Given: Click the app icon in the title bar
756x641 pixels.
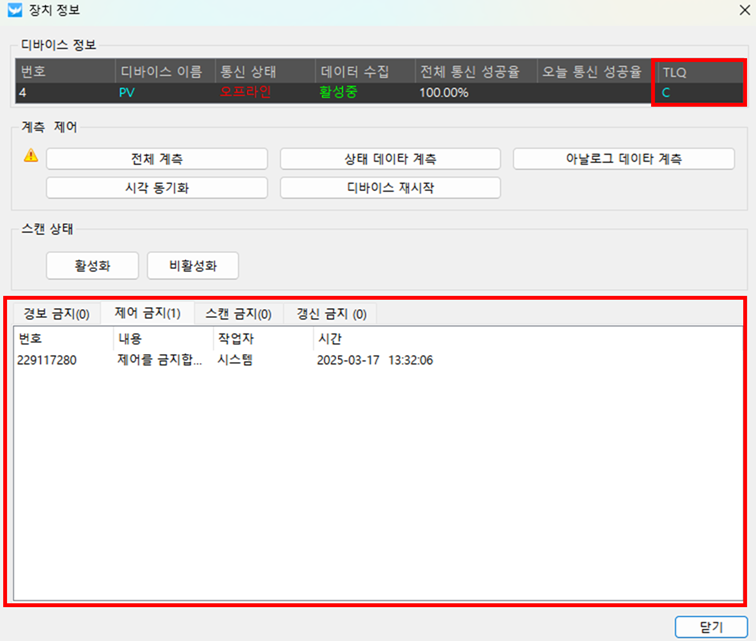Looking at the screenshot, I should 14,13.
